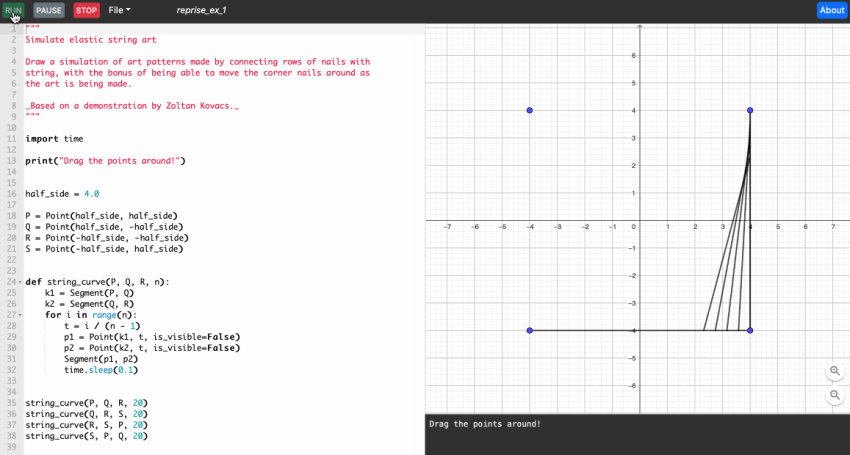The image size is (850, 455).
Task: Place cursor on last string_curve(S, P, Q, 20) line
Action: 86,436
